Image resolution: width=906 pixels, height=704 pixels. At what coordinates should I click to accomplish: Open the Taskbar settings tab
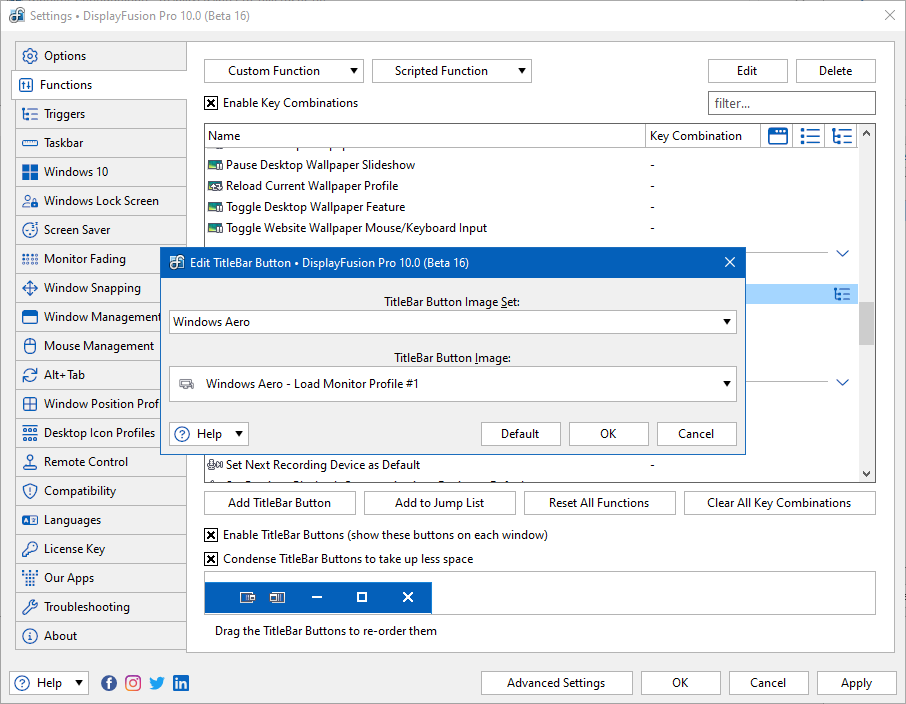pos(101,143)
